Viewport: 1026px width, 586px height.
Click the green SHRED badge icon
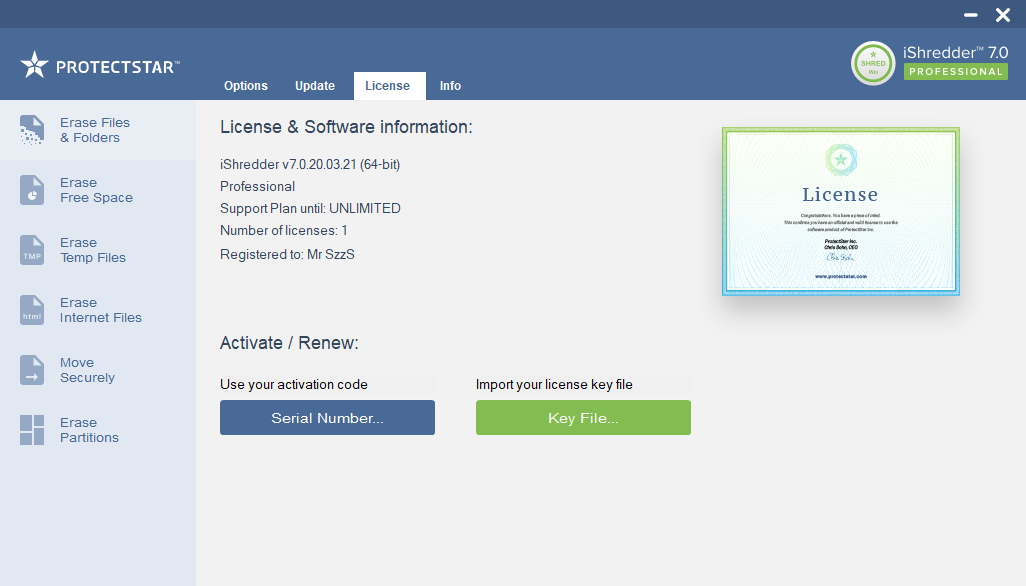coord(873,63)
